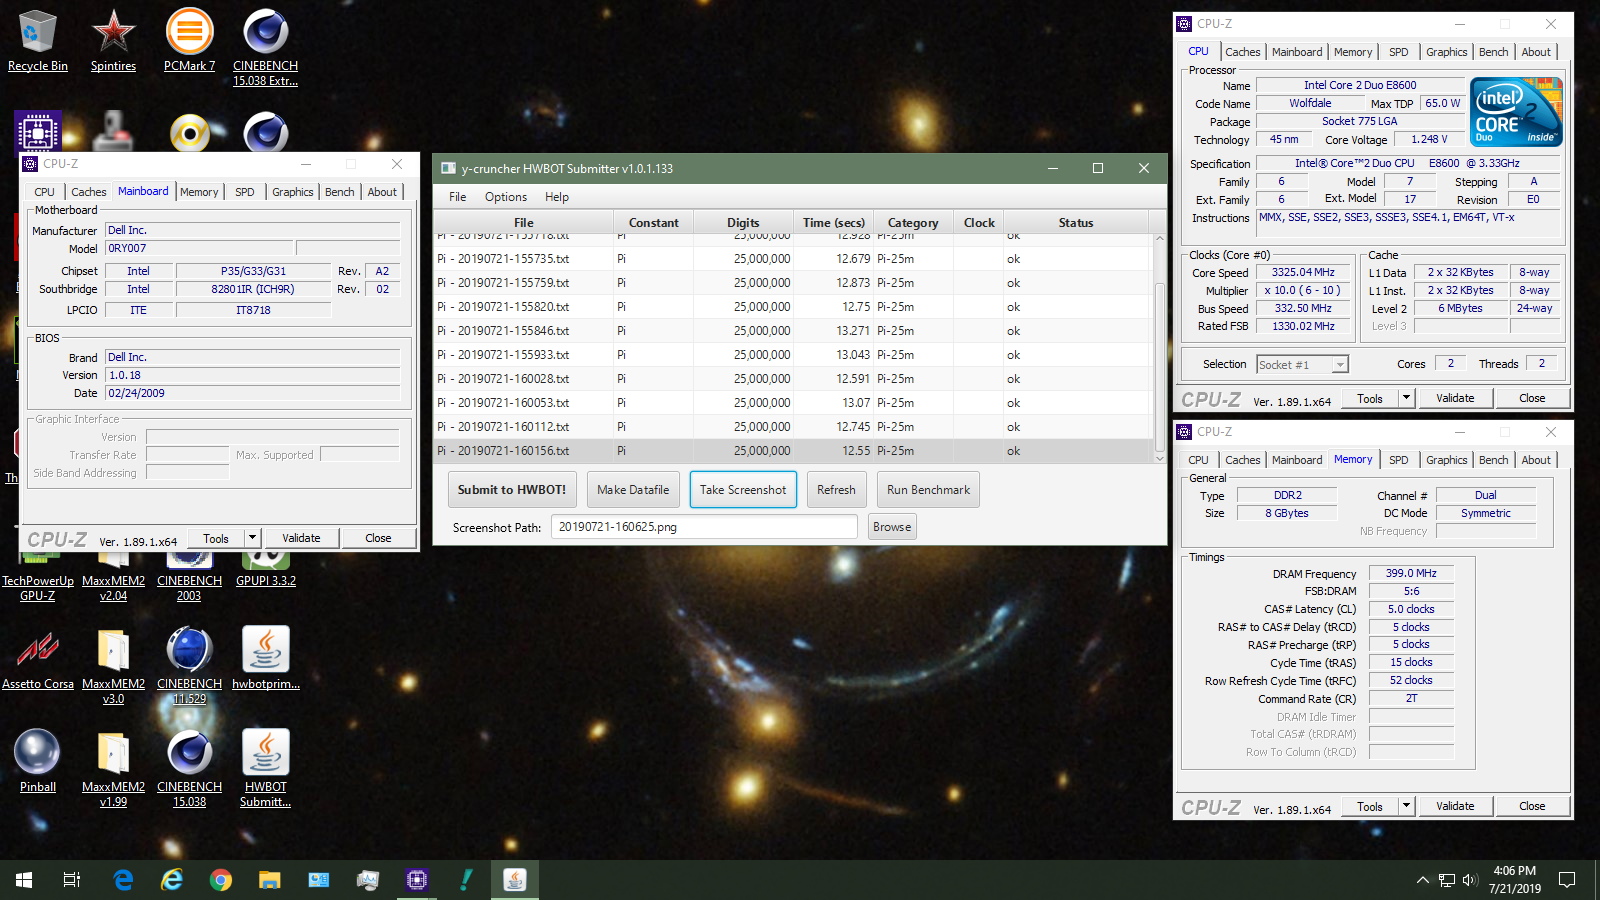Click the Submit to HWBOT! button

512,490
